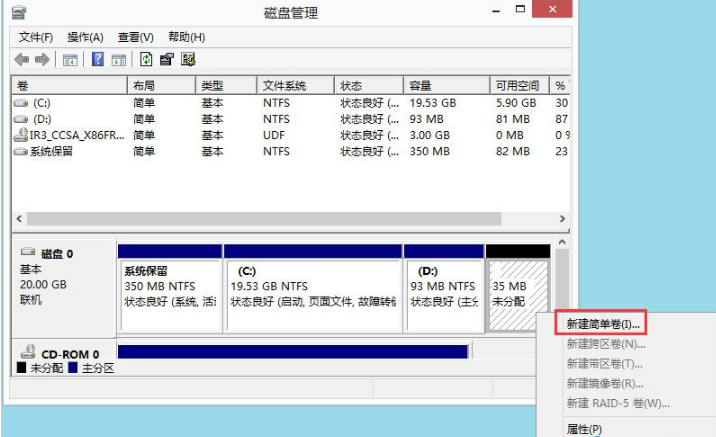Open the 操作(A) menu
This screenshot has width=716, height=437.
pos(86,37)
